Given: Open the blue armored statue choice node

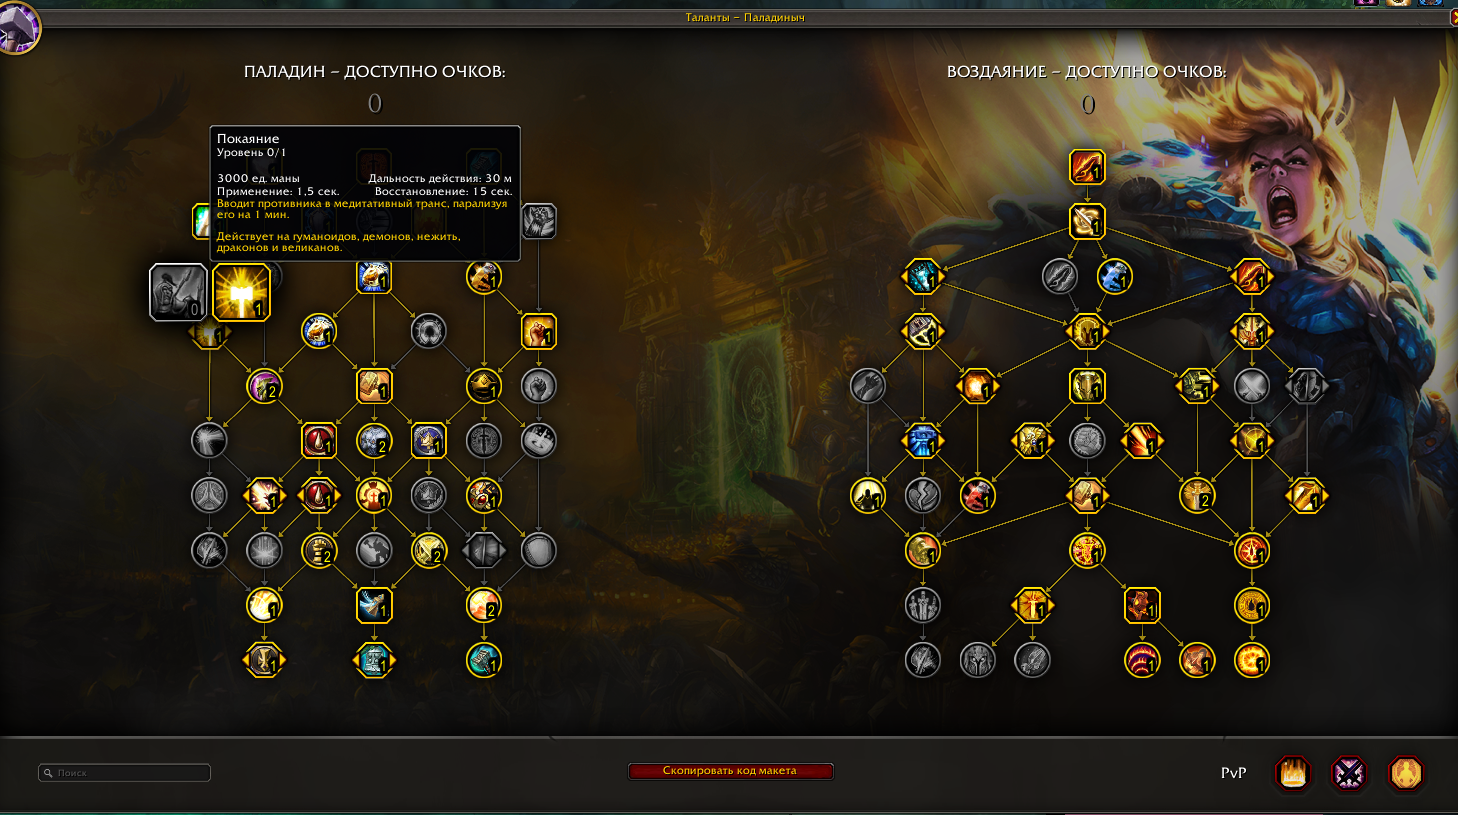Looking at the screenshot, I should click(x=922, y=440).
